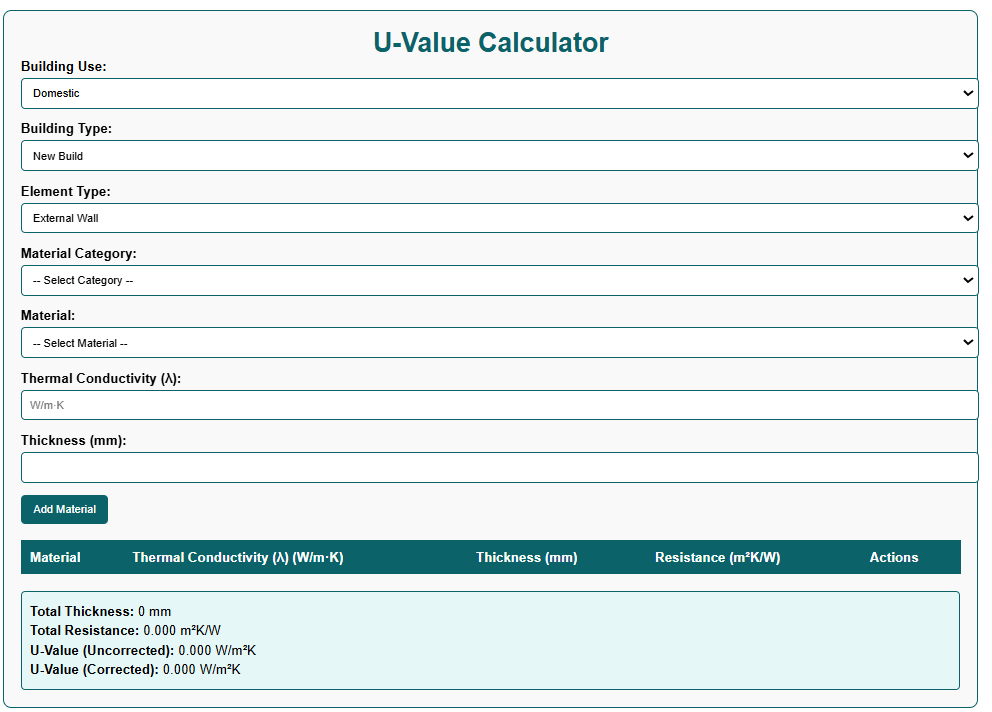Click the Thickness mm table header
Viewport: 992px width, 712px height.
(x=527, y=557)
